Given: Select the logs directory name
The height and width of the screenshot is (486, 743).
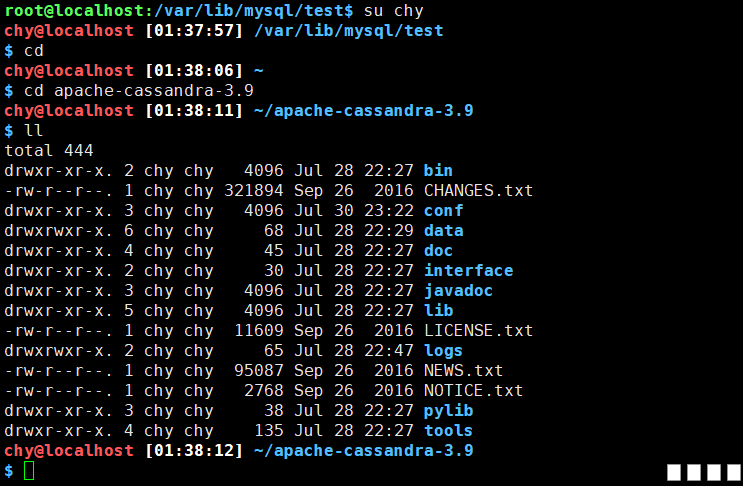Looking at the screenshot, I should coord(443,351).
